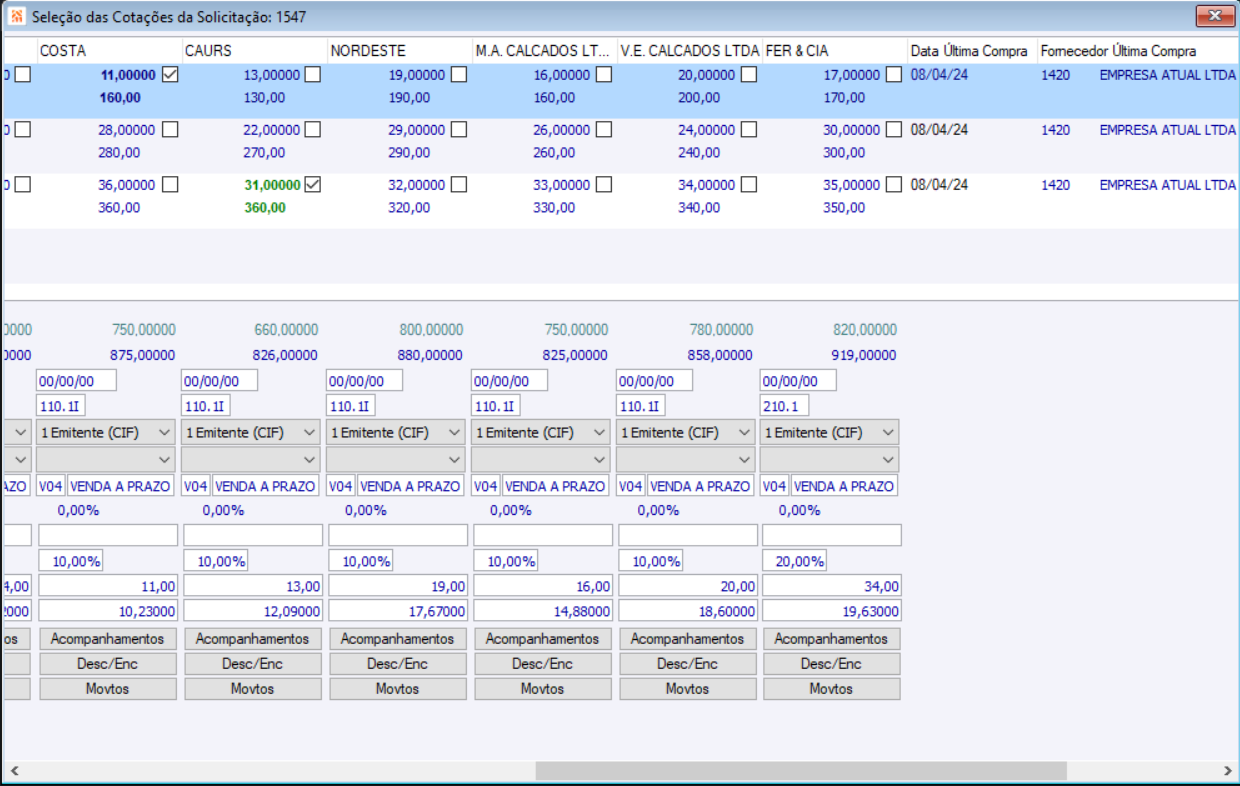Click the 10,00% field under NORDESTE column
This screenshot has height=786, width=1240.
pyautogui.click(x=361, y=561)
